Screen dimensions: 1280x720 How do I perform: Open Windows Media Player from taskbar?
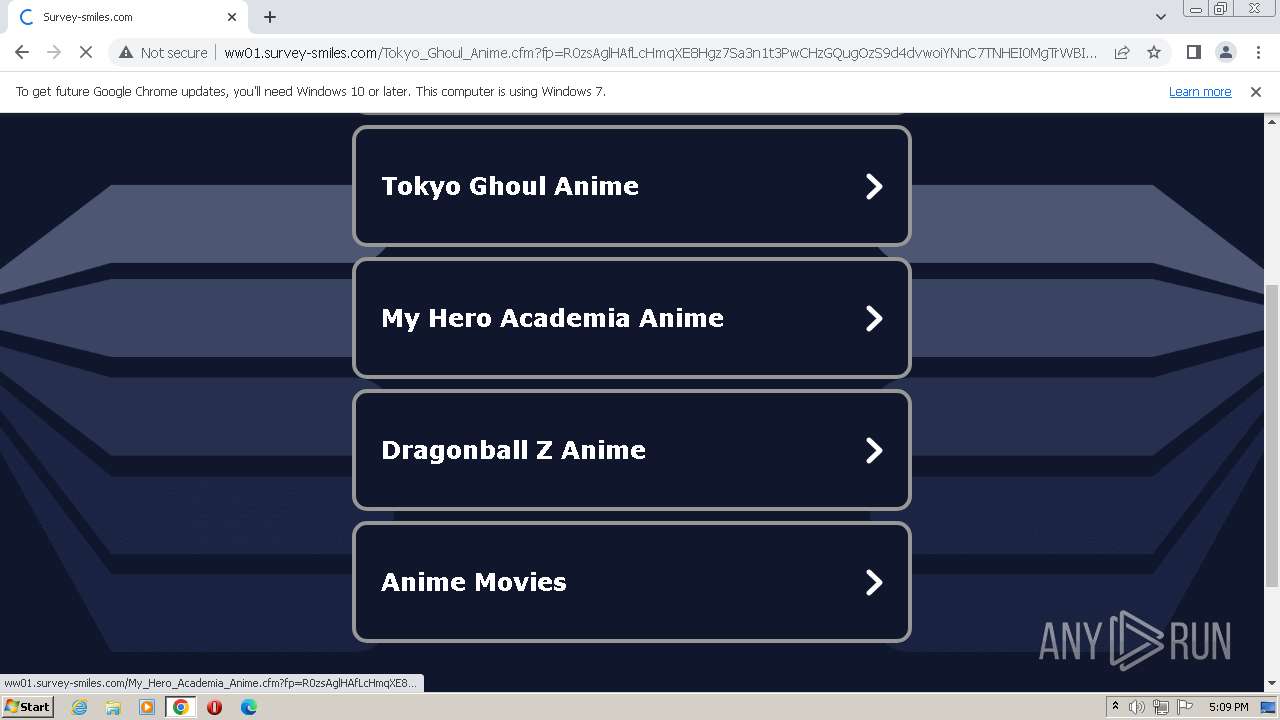[x=147, y=707]
